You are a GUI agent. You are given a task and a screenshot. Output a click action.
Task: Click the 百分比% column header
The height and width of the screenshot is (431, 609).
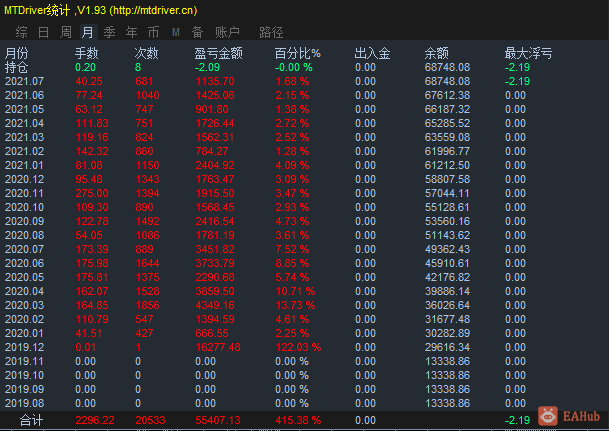(x=298, y=53)
